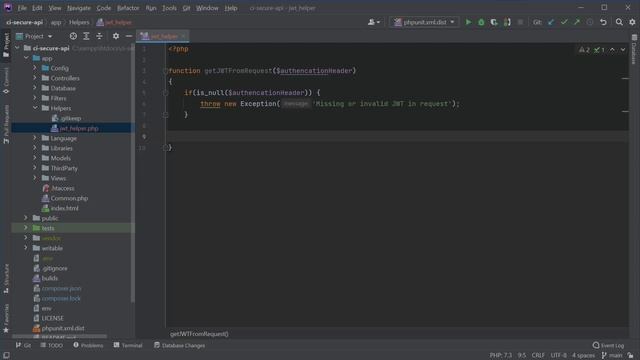Toggle read-only lock icon in status bar
This screenshot has width=640, height=360.
[x=631, y=356]
